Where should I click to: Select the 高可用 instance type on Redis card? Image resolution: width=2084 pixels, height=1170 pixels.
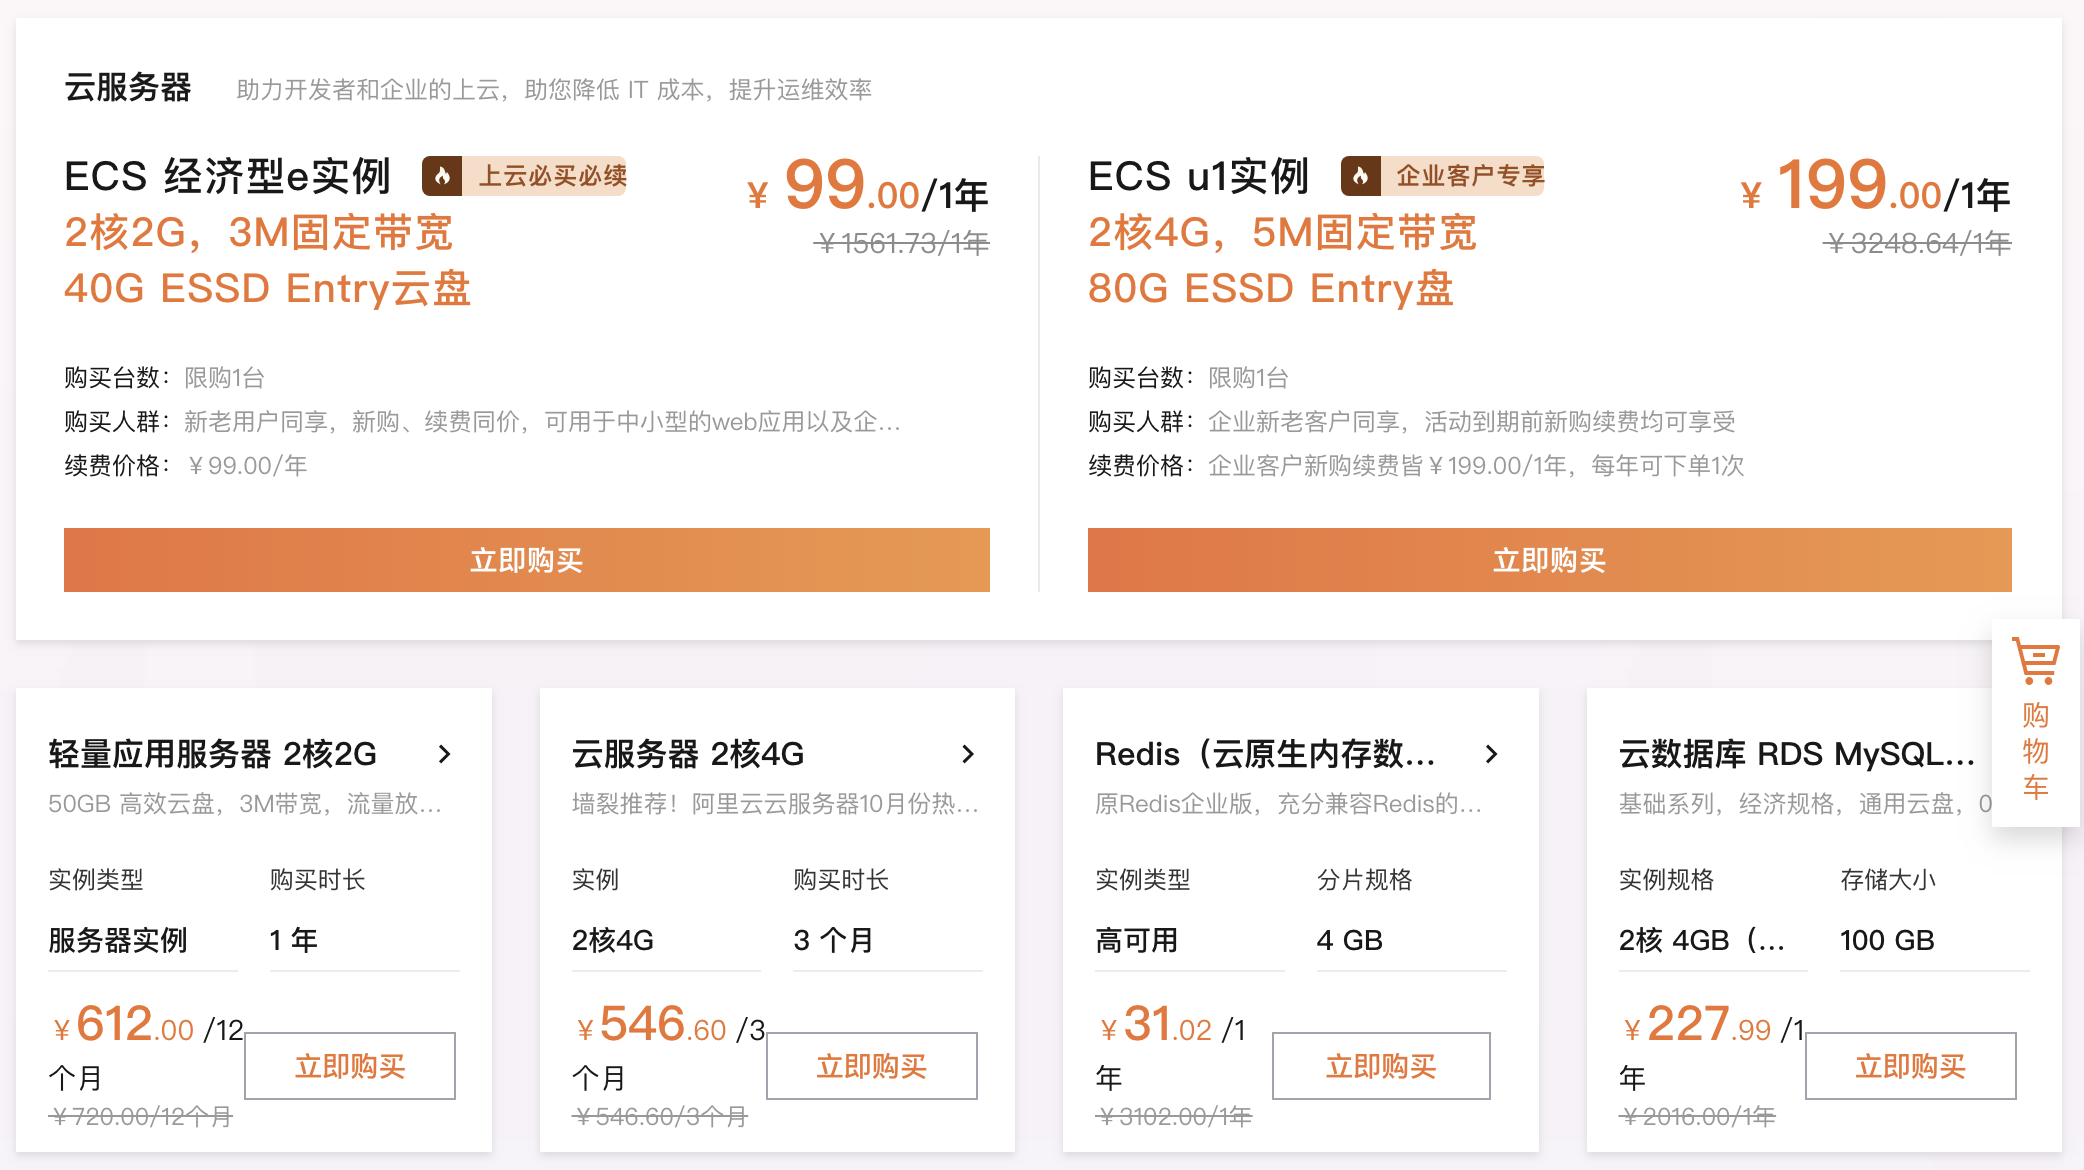click(x=1137, y=940)
